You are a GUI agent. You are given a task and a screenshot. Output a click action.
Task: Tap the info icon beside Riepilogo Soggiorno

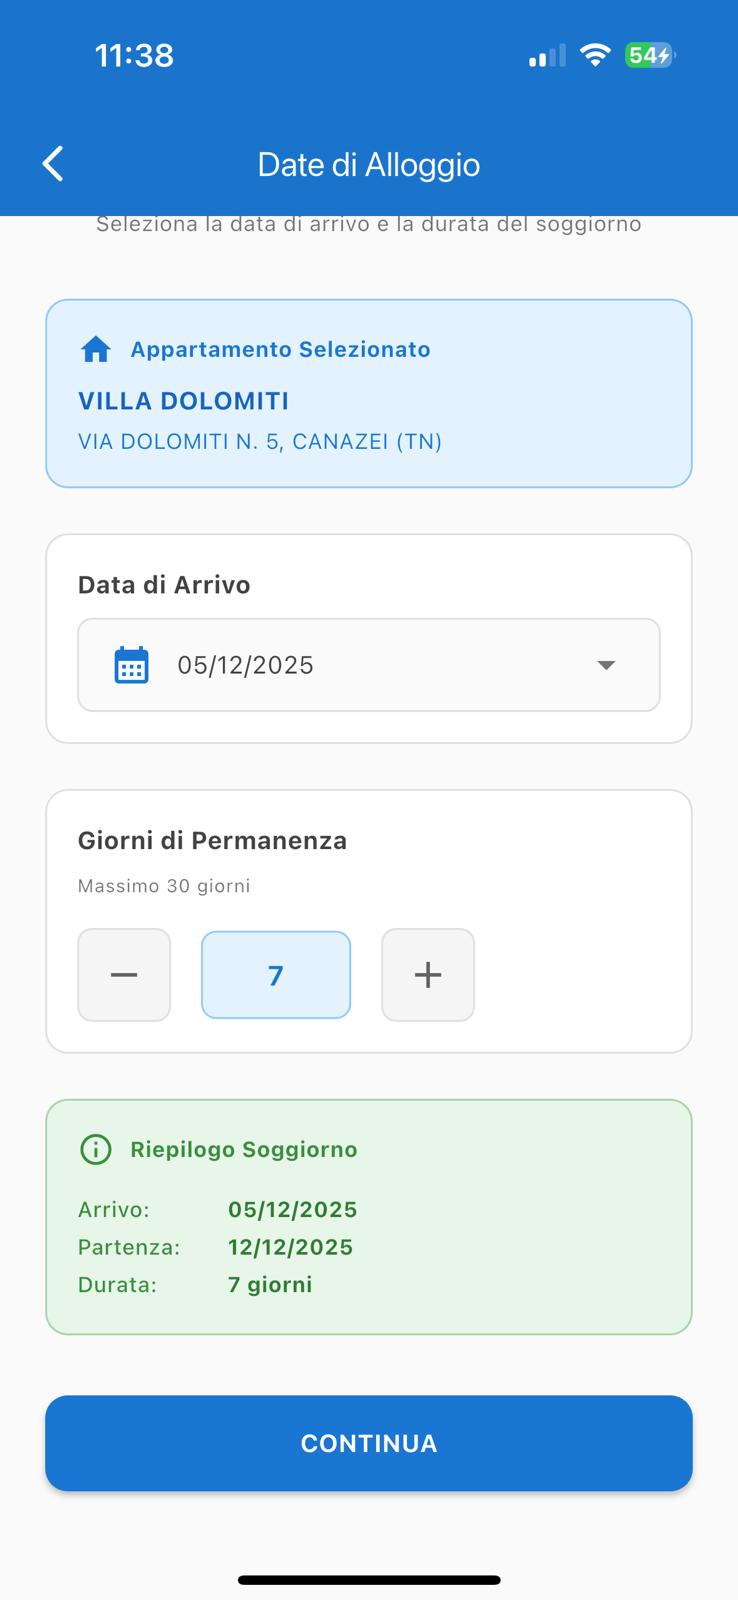click(94, 1149)
